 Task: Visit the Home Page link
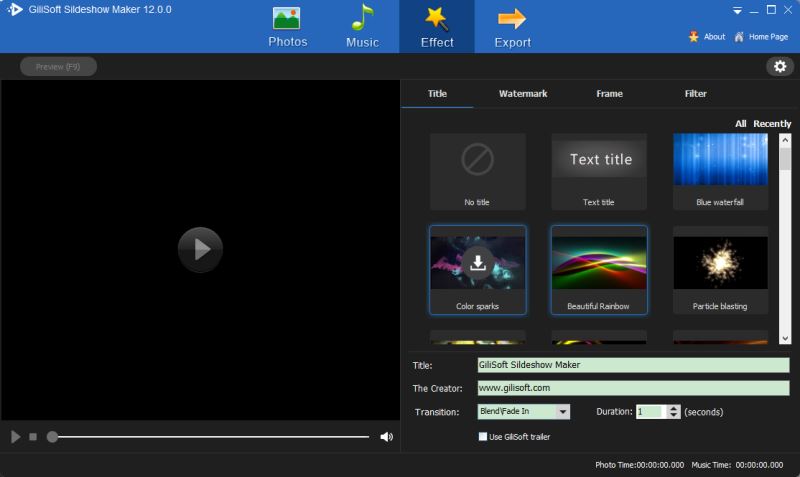point(768,37)
